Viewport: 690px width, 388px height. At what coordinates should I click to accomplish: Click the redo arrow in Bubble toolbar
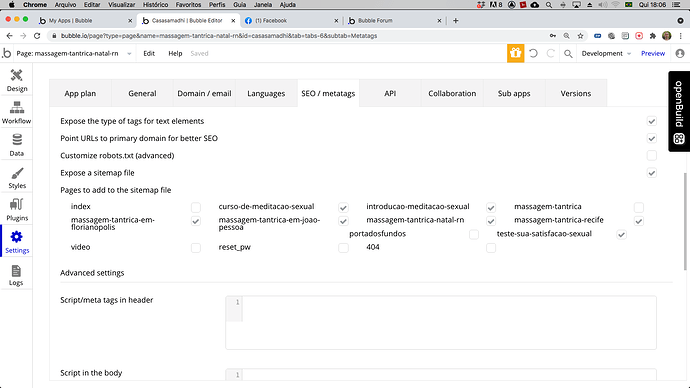coord(551,53)
